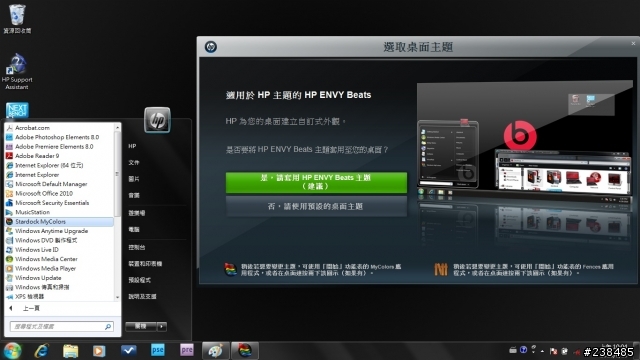Click the MyColors taskbar button
The image size is (640, 360).
(245, 351)
